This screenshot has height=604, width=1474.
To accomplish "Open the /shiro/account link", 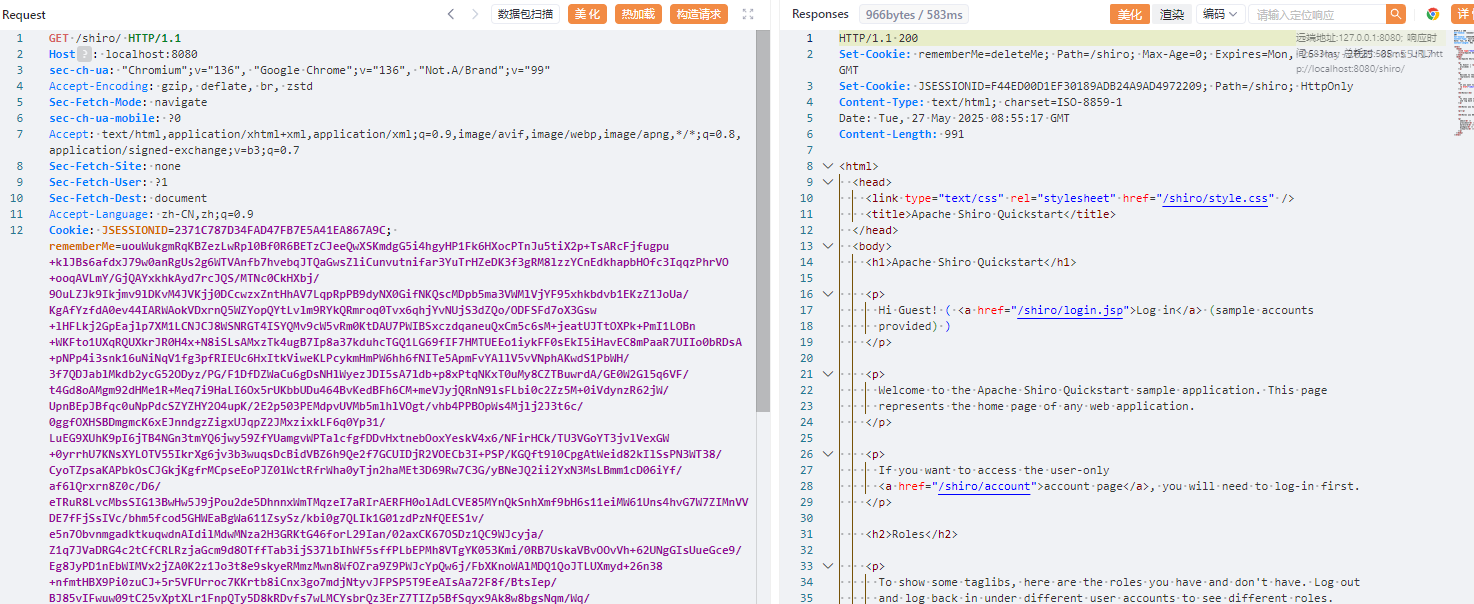I will pyautogui.click(x=982, y=486).
